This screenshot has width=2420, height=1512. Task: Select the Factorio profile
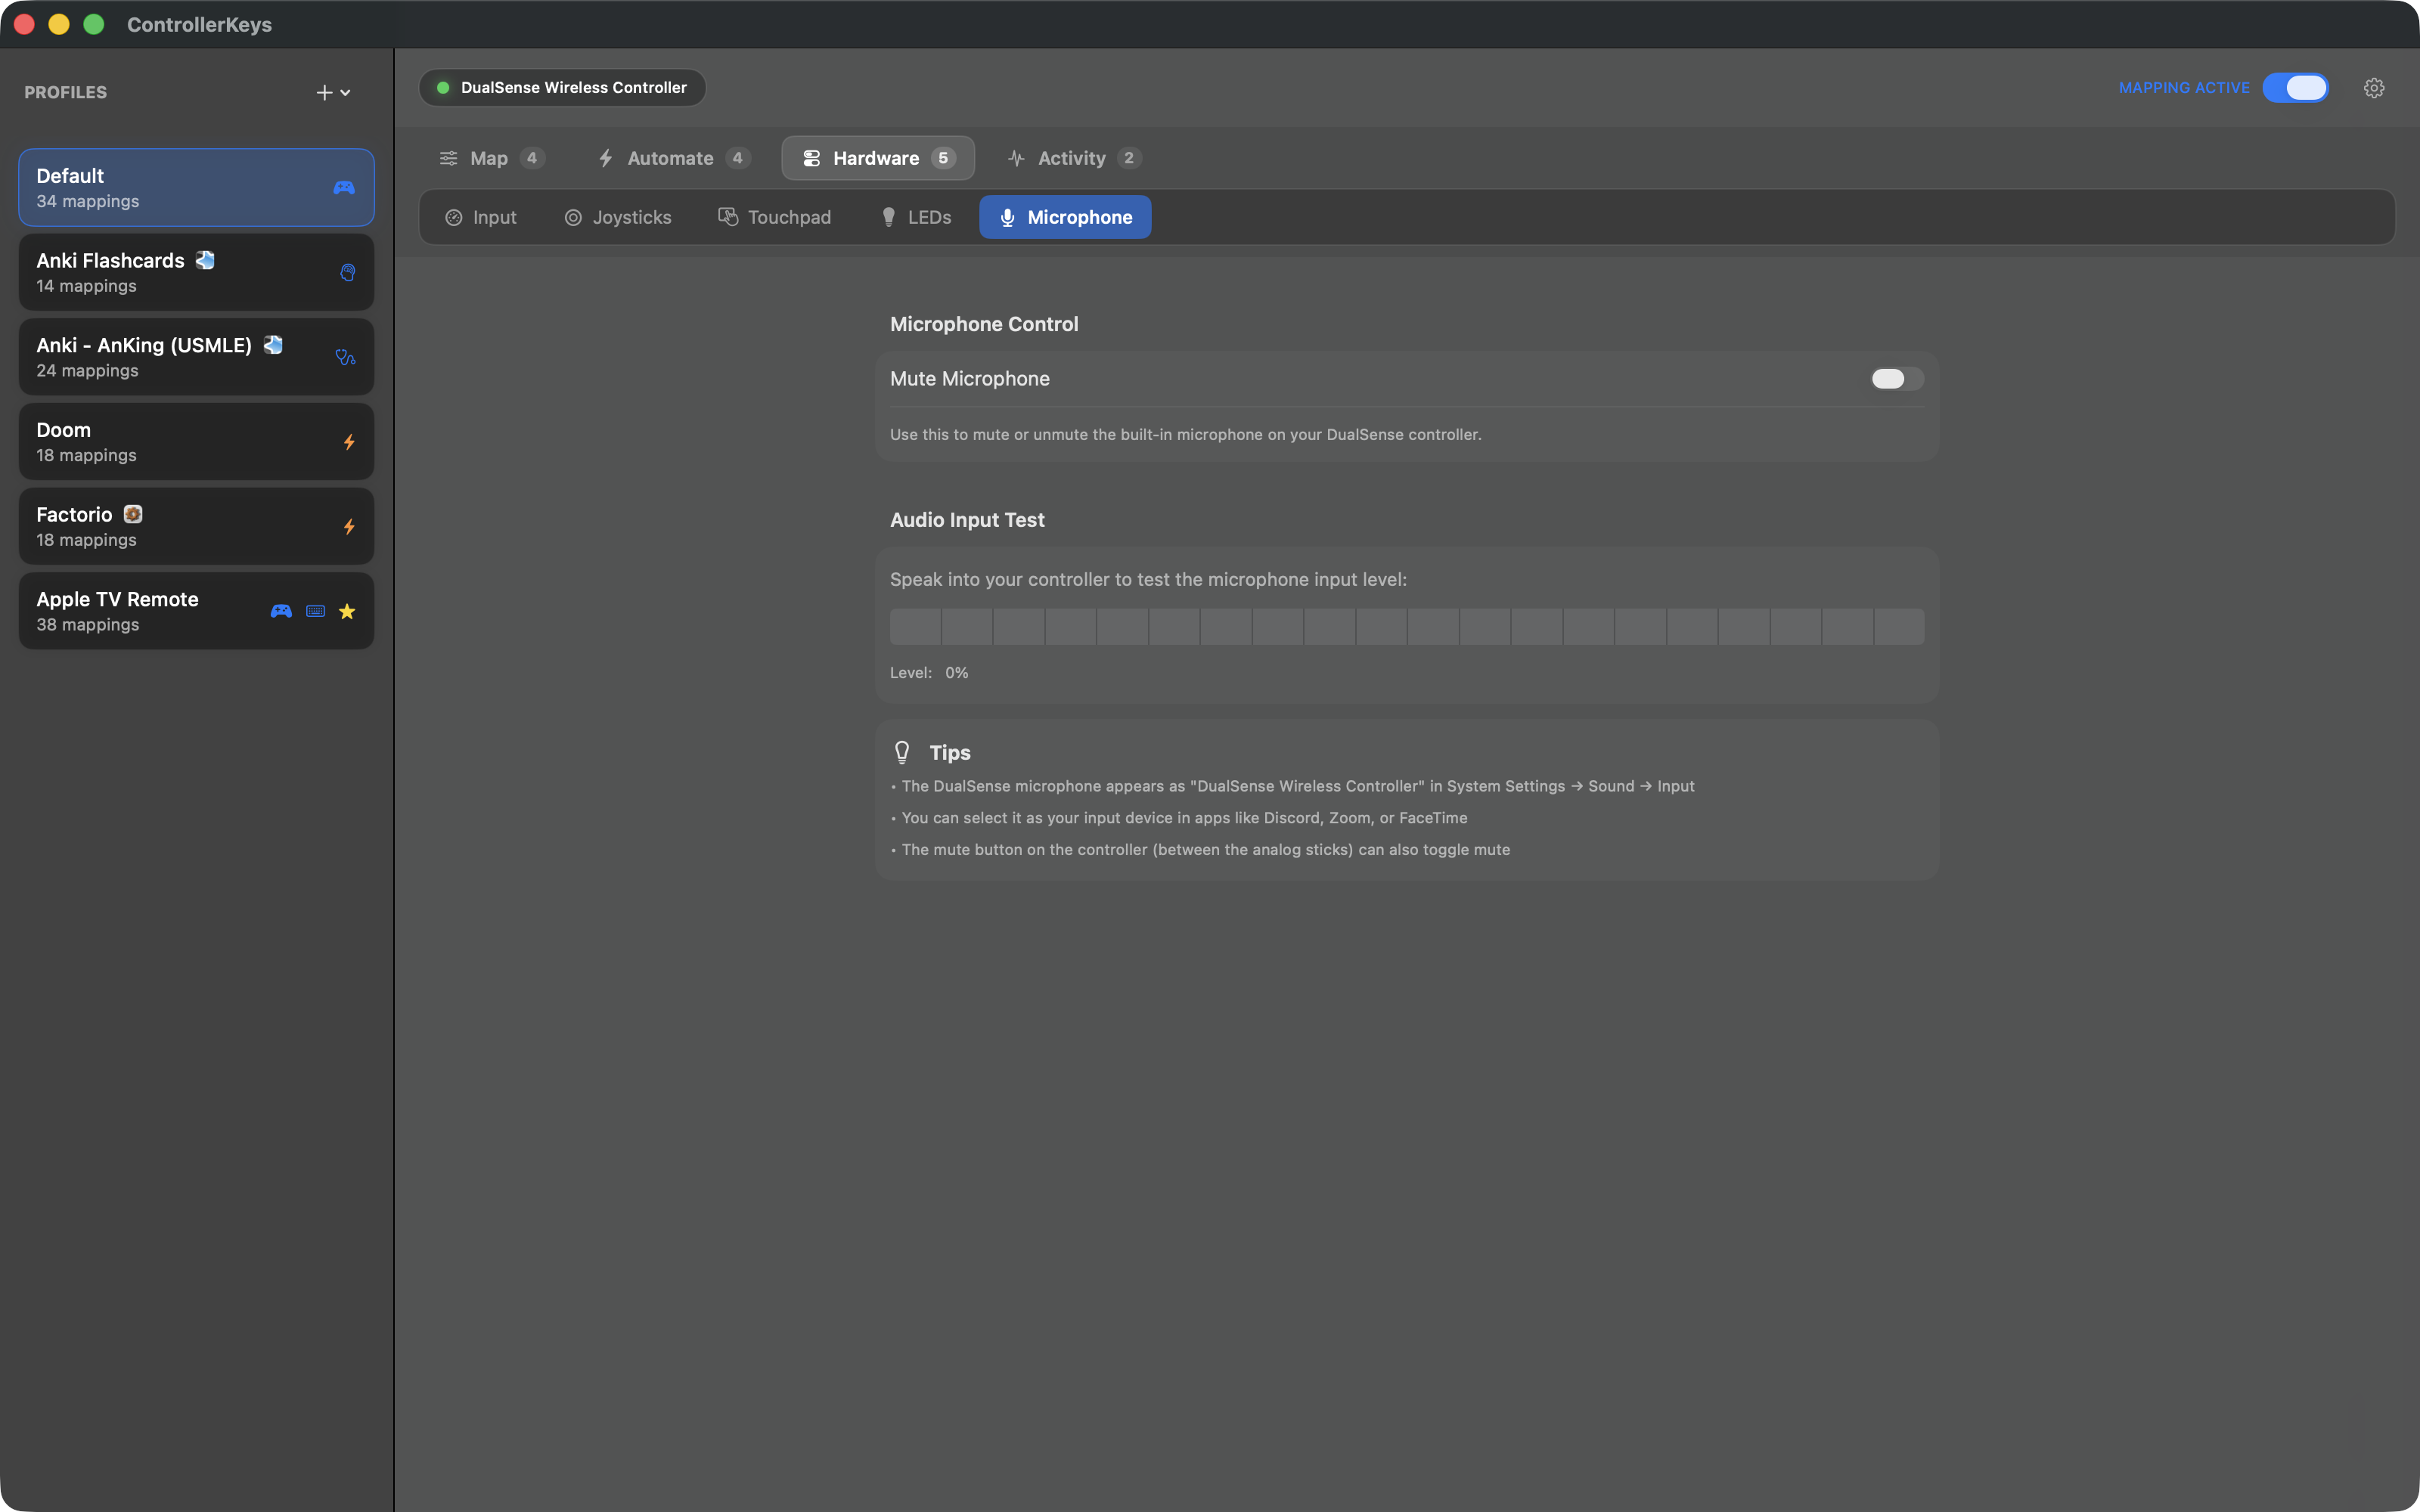click(x=196, y=527)
